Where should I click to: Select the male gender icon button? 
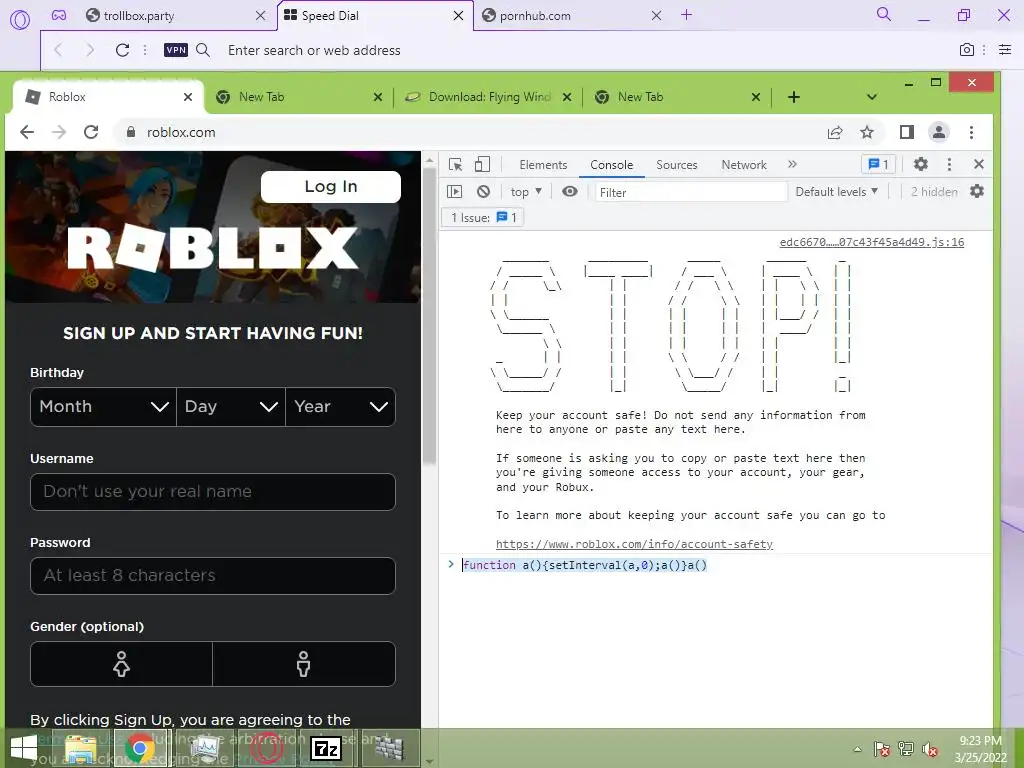pos(304,664)
